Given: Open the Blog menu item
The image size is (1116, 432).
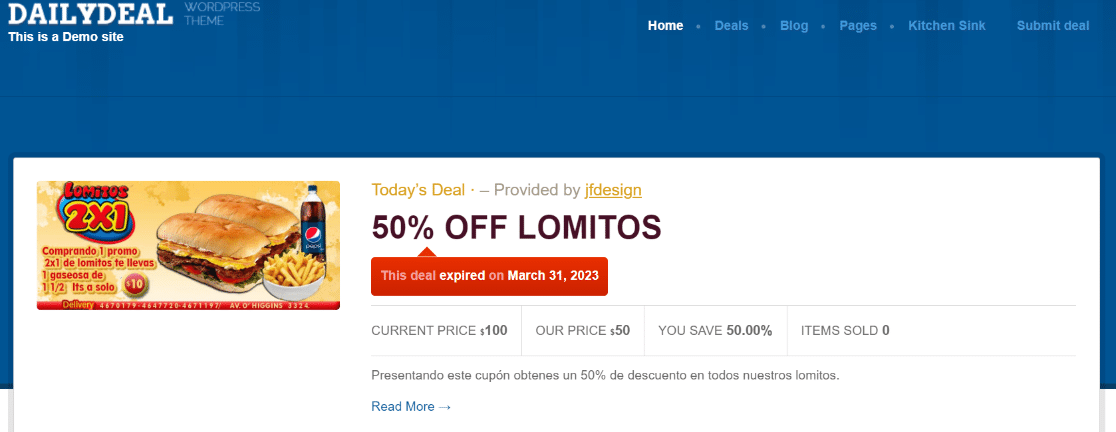Looking at the screenshot, I should (794, 26).
